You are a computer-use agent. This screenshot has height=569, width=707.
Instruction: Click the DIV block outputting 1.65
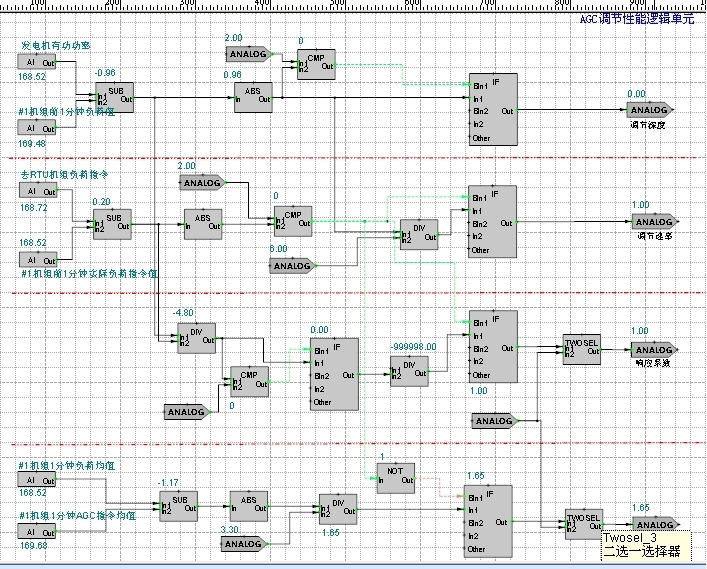point(336,508)
